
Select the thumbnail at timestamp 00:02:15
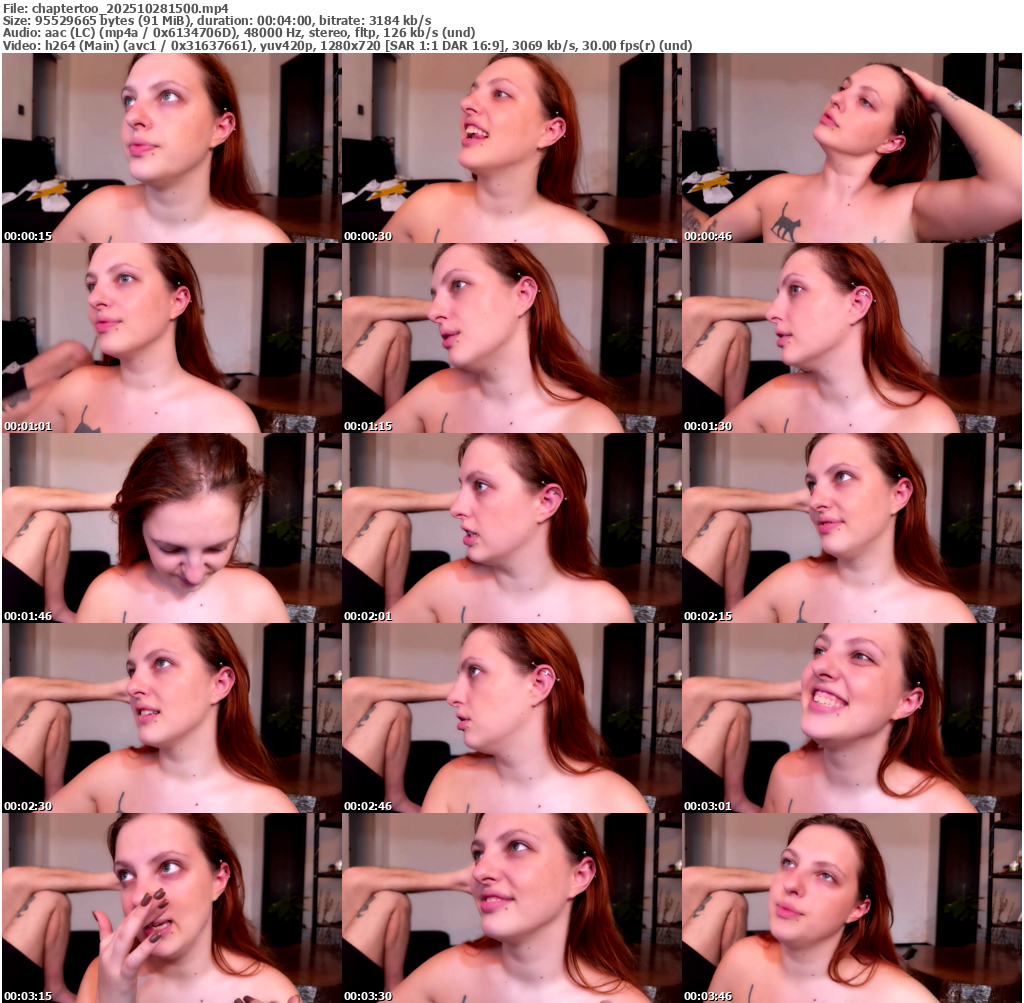[x=852, y=528]
